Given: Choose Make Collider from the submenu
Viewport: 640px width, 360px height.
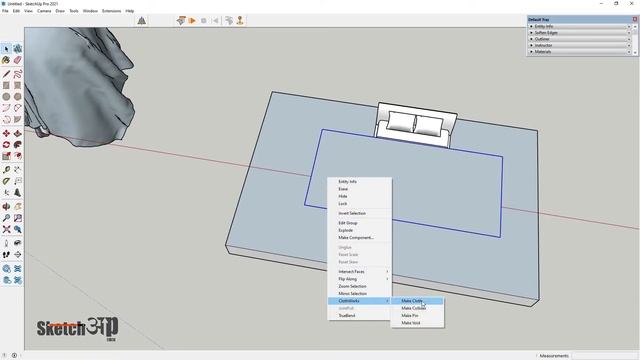Looking at the screenshot, I should (x=417, y=308).
